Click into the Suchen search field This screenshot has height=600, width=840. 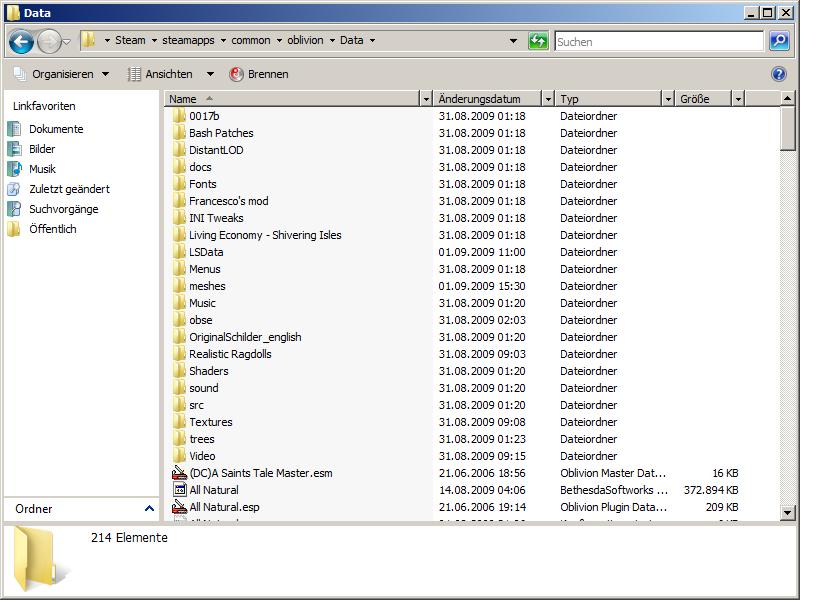pyautogui.click(x=658, y=42)
